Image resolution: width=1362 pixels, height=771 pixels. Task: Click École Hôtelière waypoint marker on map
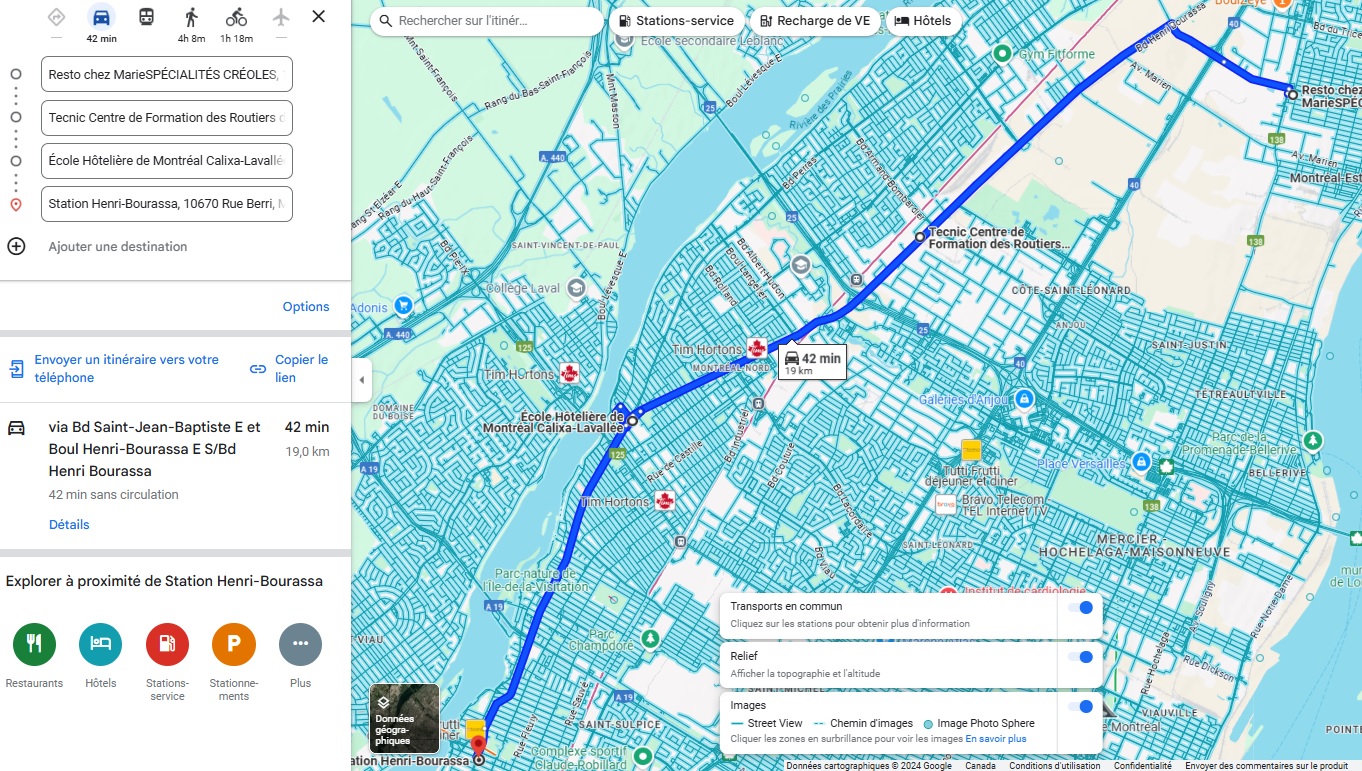click(x=632, y=421)
